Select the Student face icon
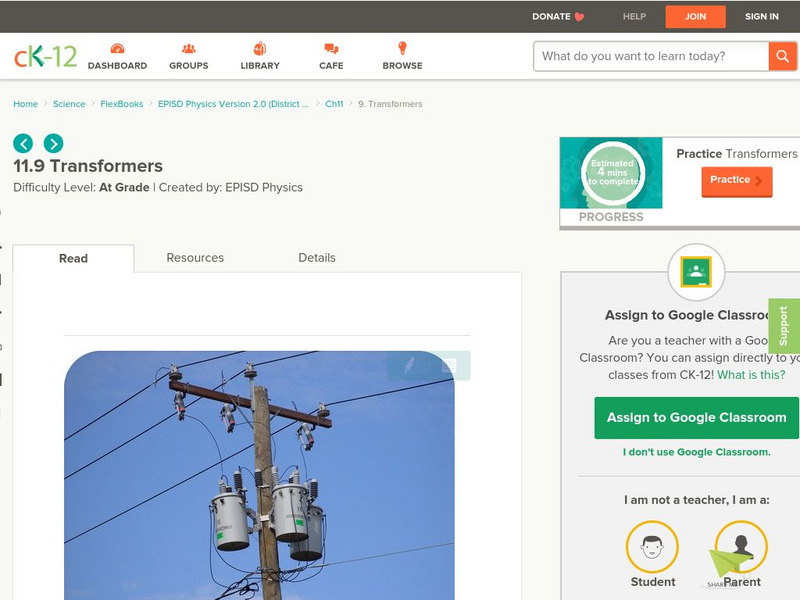 (x=652, y=547)
